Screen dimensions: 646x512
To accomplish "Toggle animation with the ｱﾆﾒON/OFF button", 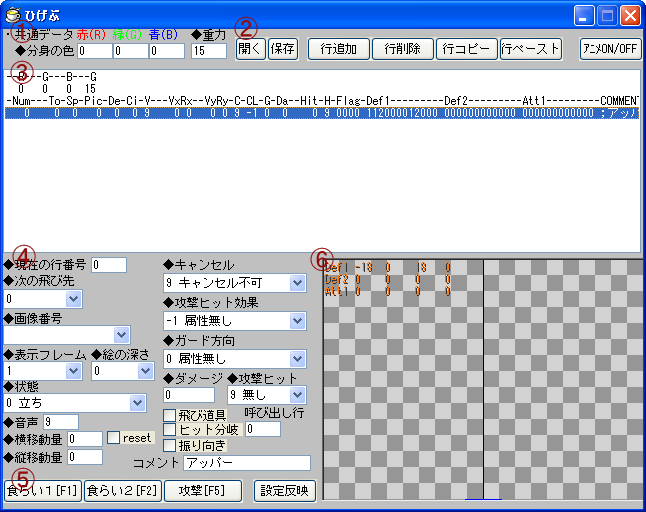I will (610, 49).
